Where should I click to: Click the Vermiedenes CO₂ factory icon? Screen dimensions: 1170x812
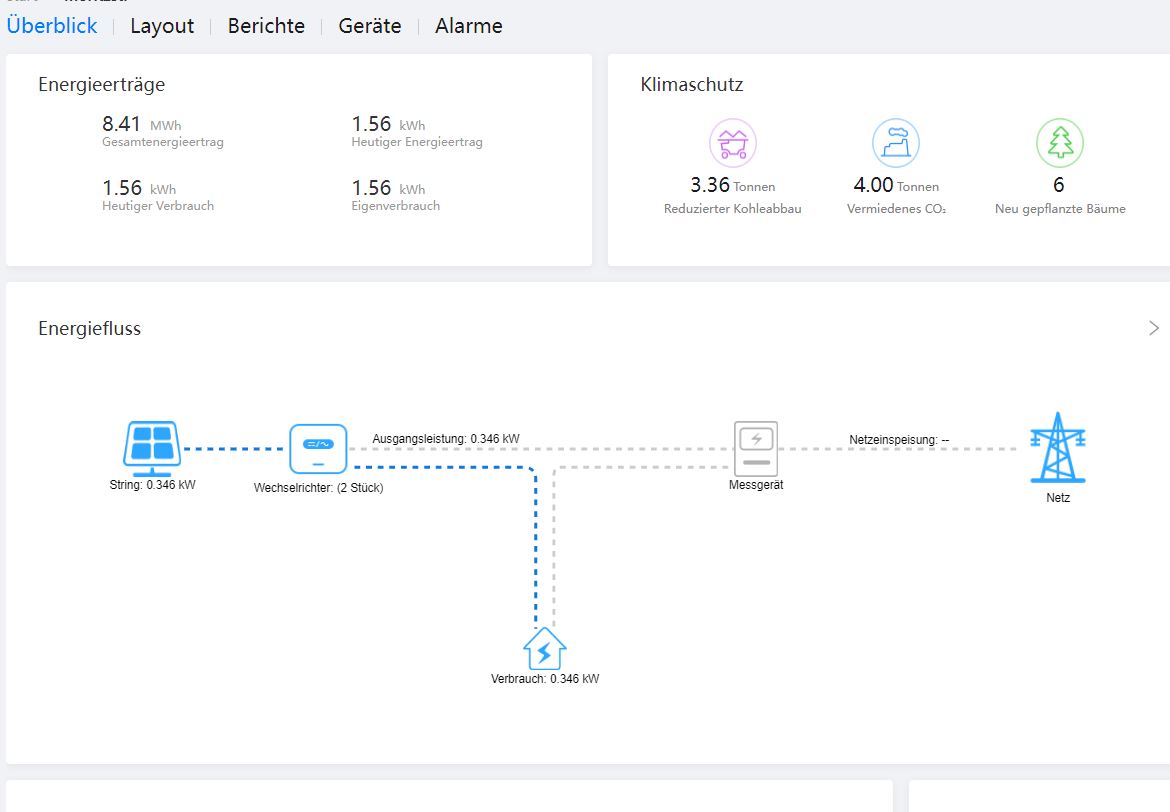point(895,143)
